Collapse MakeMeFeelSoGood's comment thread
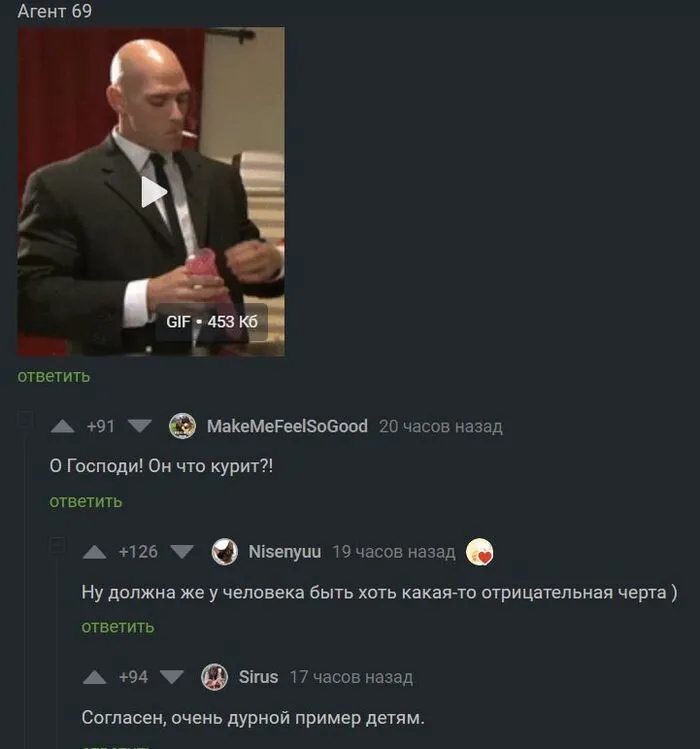700x749 pixels. (25, 419)
